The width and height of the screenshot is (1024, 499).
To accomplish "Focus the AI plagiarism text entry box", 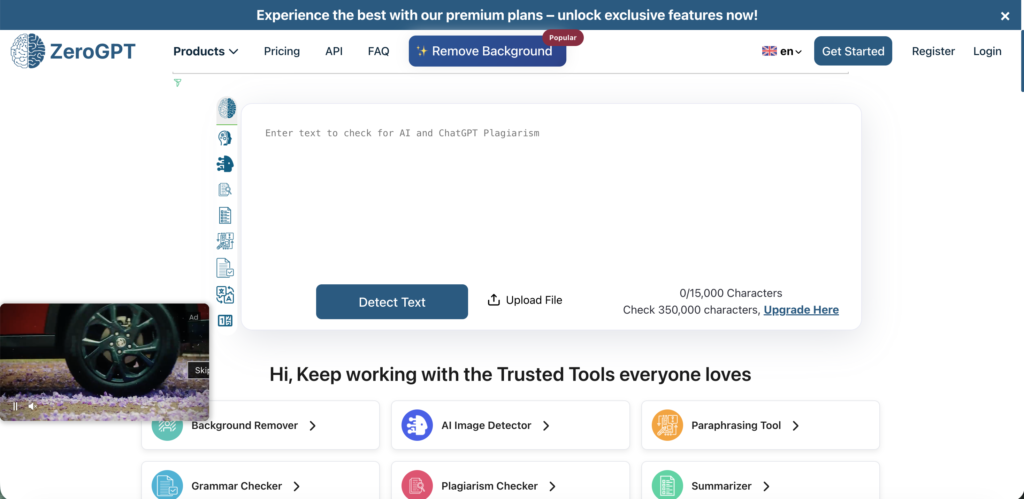I will click(551, 196).
